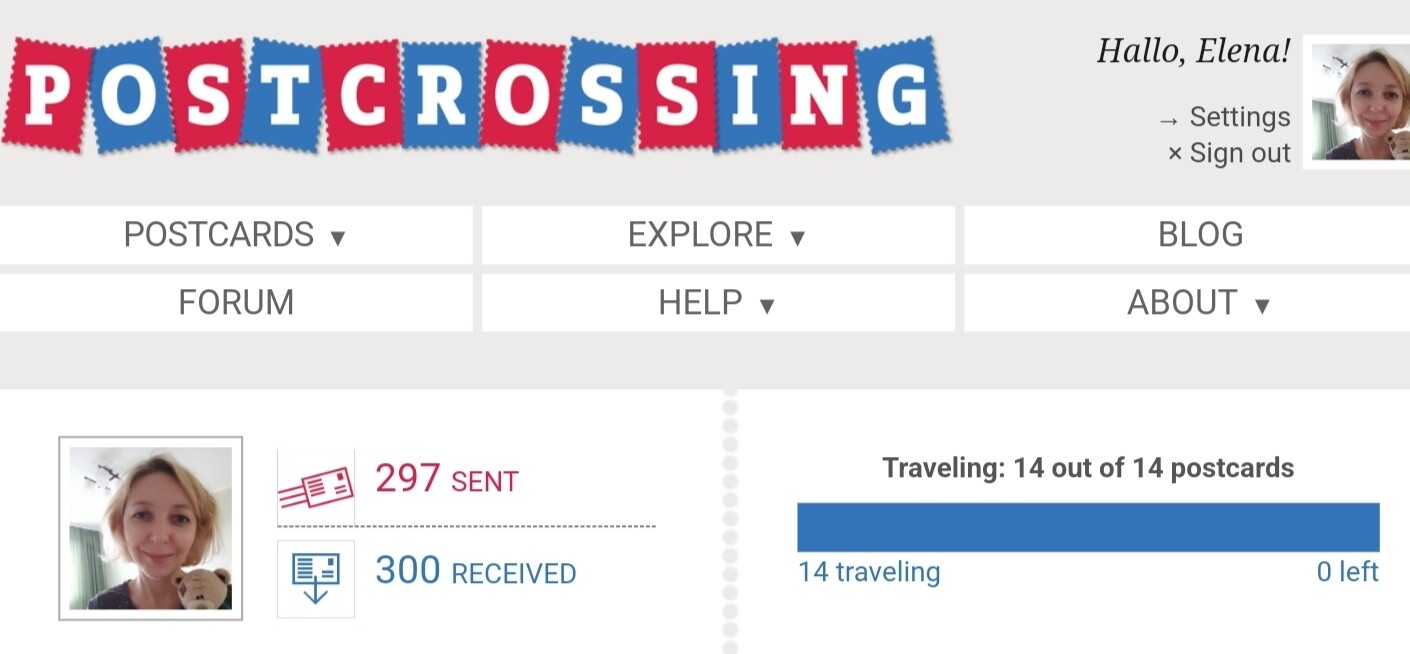Click the 'Traveling: 14 out of 14' heading
Screen dimensions: 1410x654
coord(1088,468)
